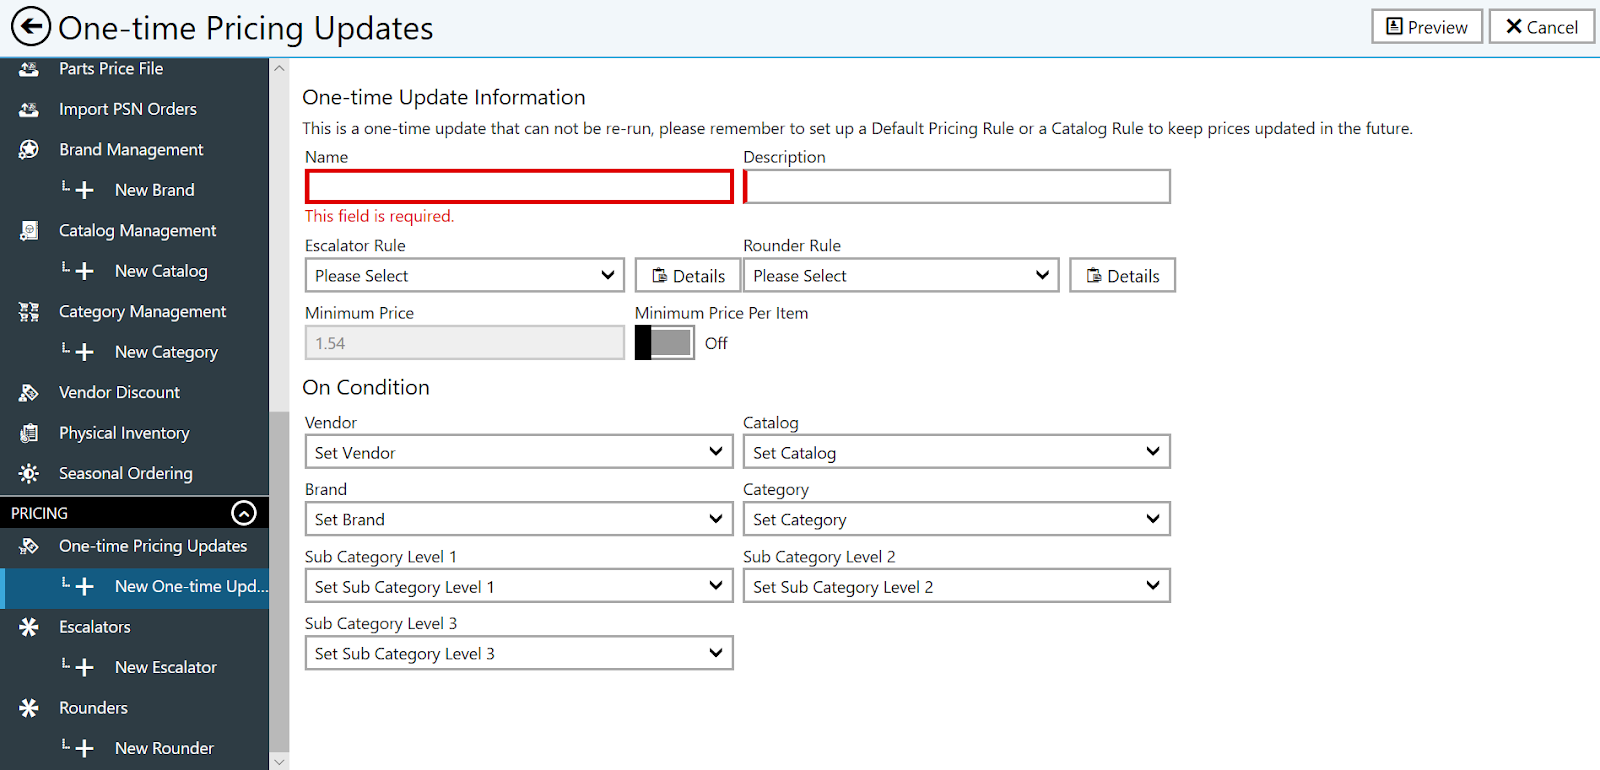1600x770 pixels.
Task: Select New Category in sidebar
Action: tap(166, 352)
